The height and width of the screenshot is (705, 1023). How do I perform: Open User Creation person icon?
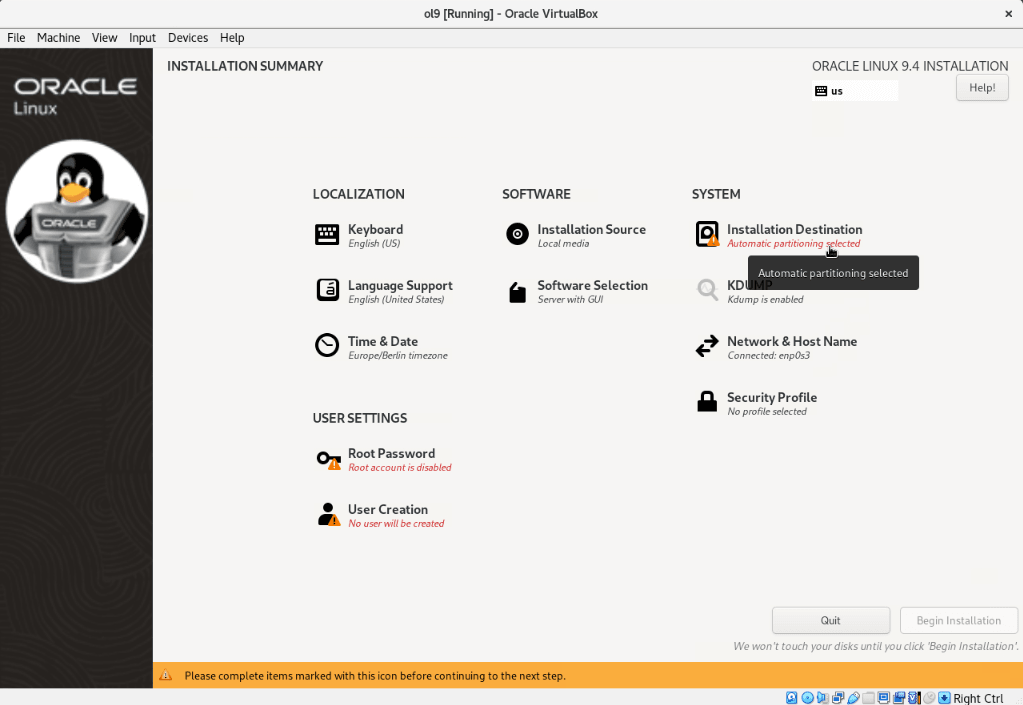coord(328,515)
